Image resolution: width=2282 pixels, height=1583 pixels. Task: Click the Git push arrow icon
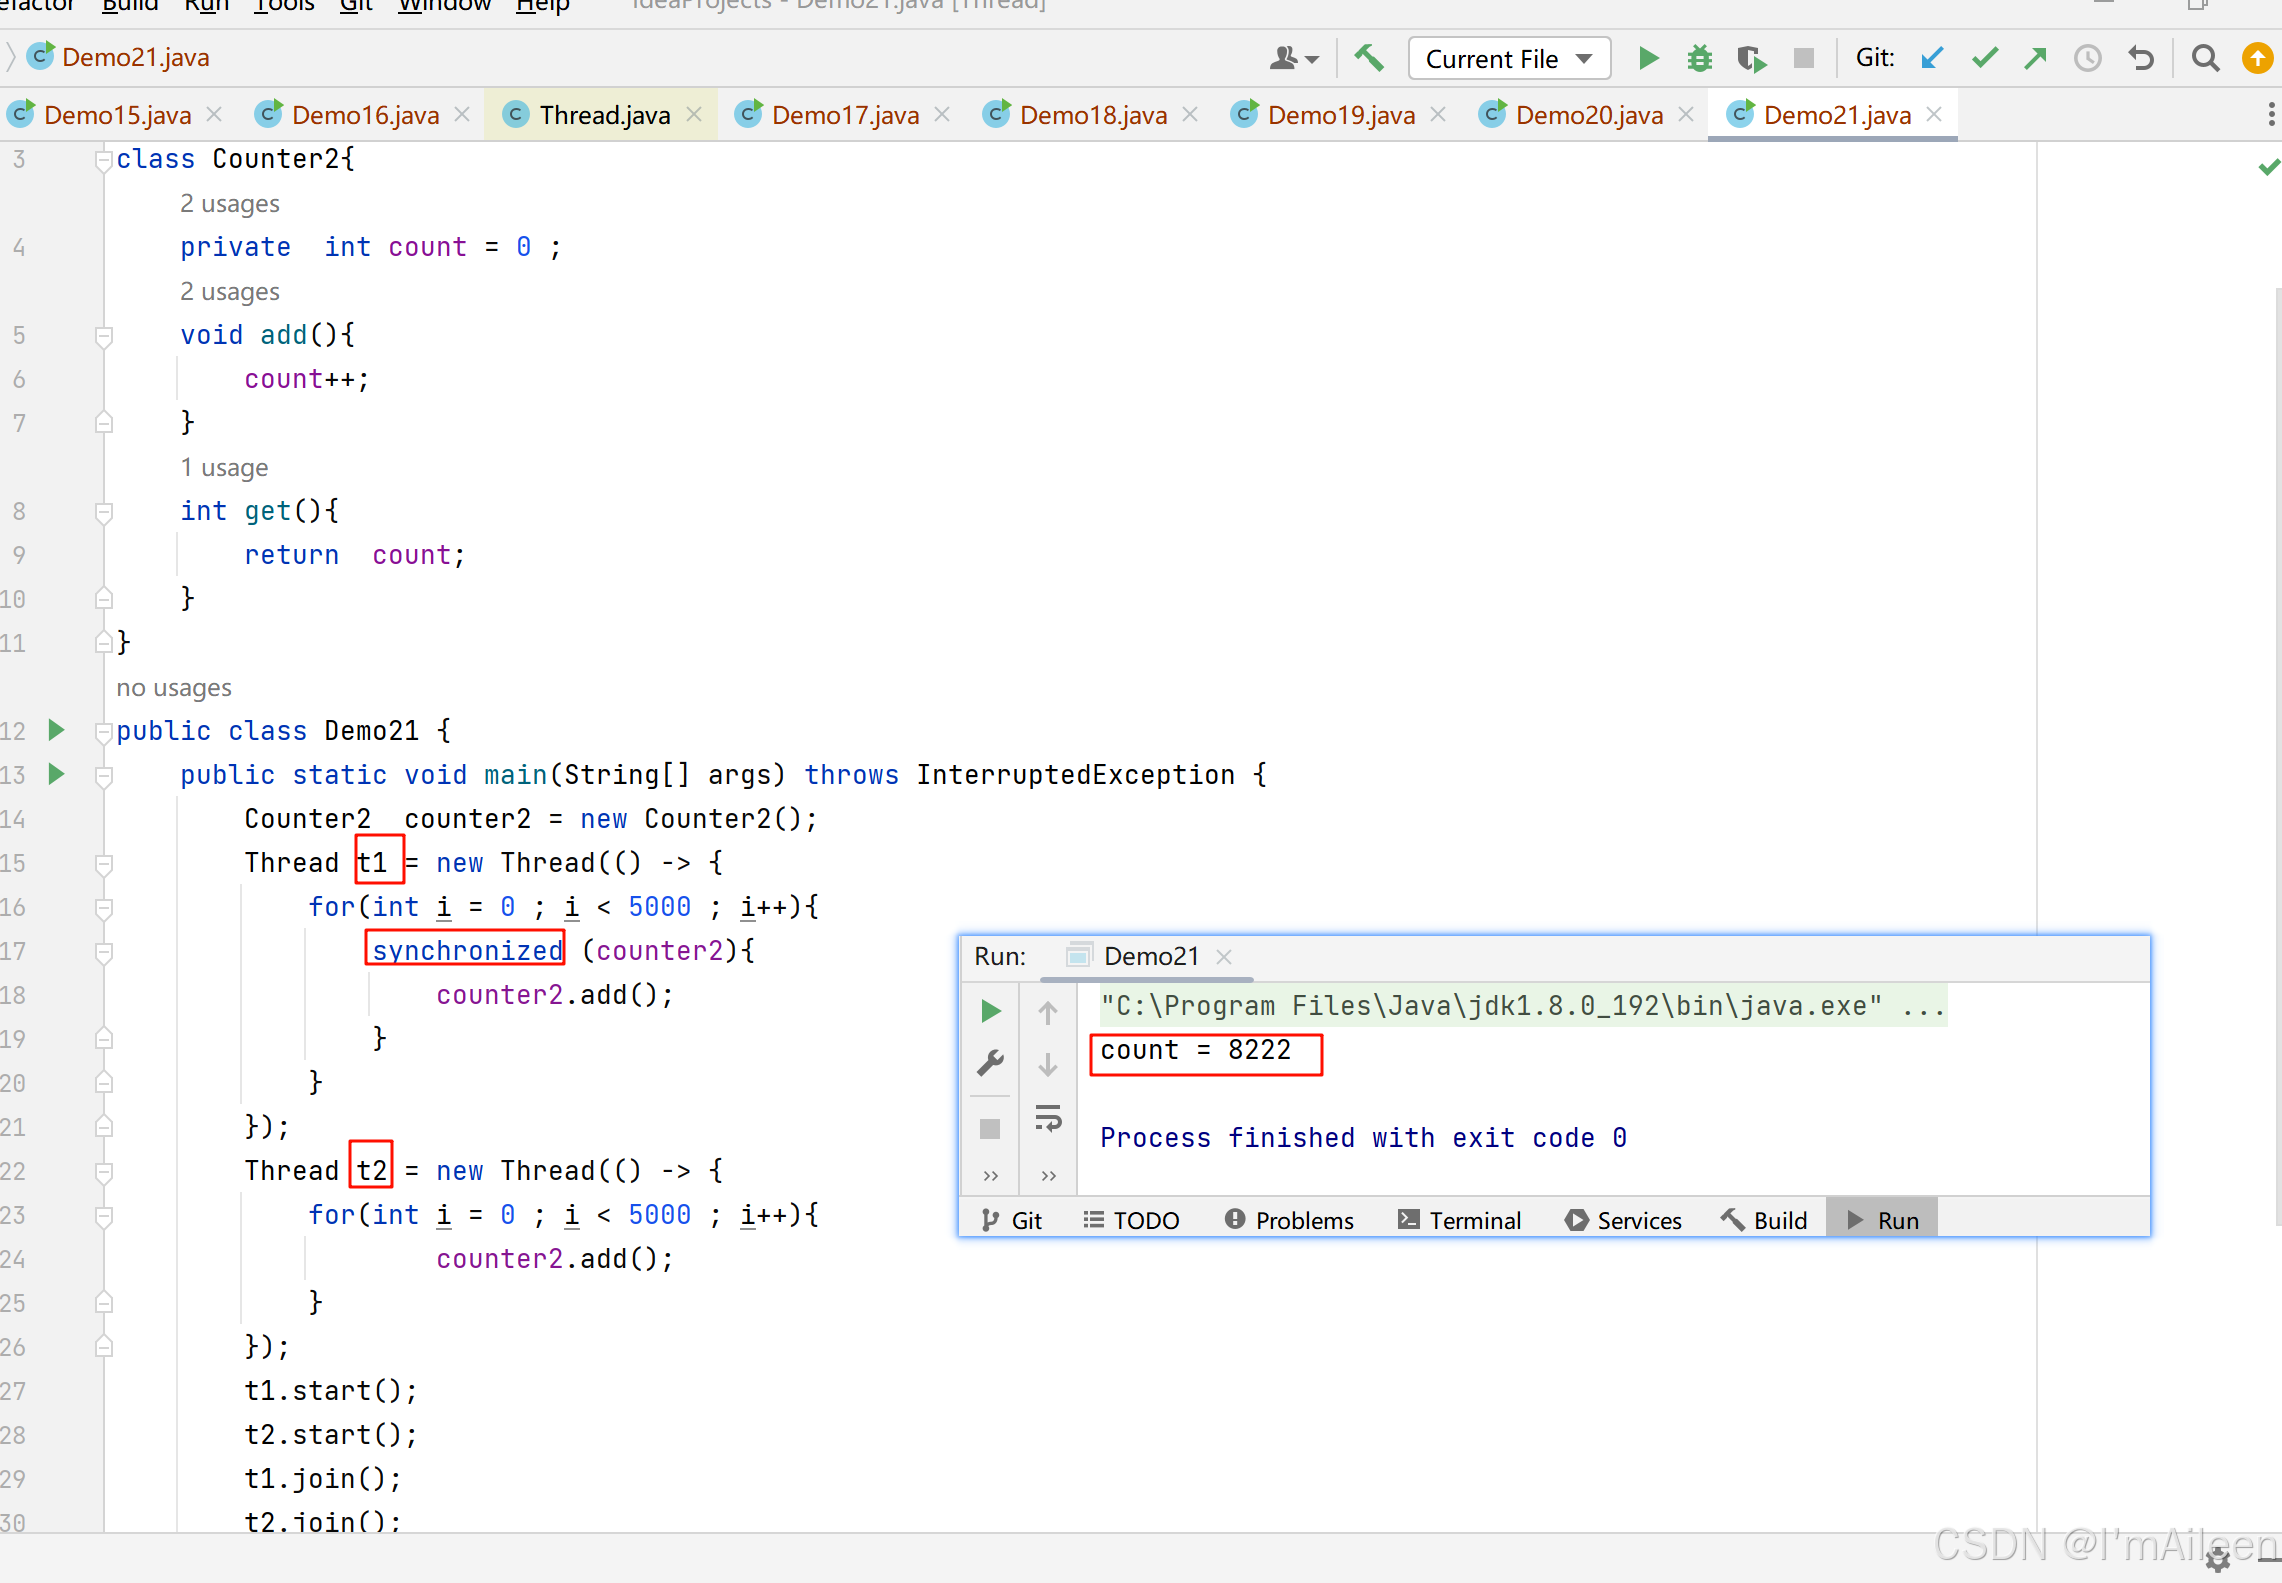click(x=2035, y=59)
